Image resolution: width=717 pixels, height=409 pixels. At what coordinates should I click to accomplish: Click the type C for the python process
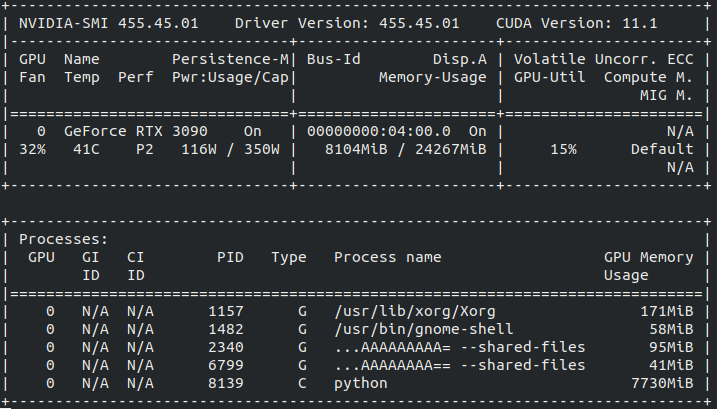(x=302, y=383)
